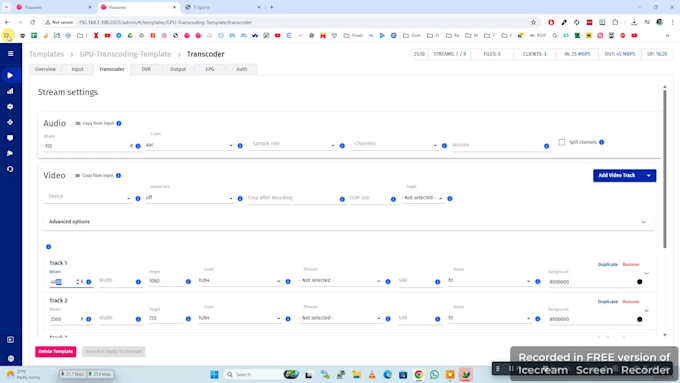
Task: Open the Device dropdown
Action: (88, 197)
